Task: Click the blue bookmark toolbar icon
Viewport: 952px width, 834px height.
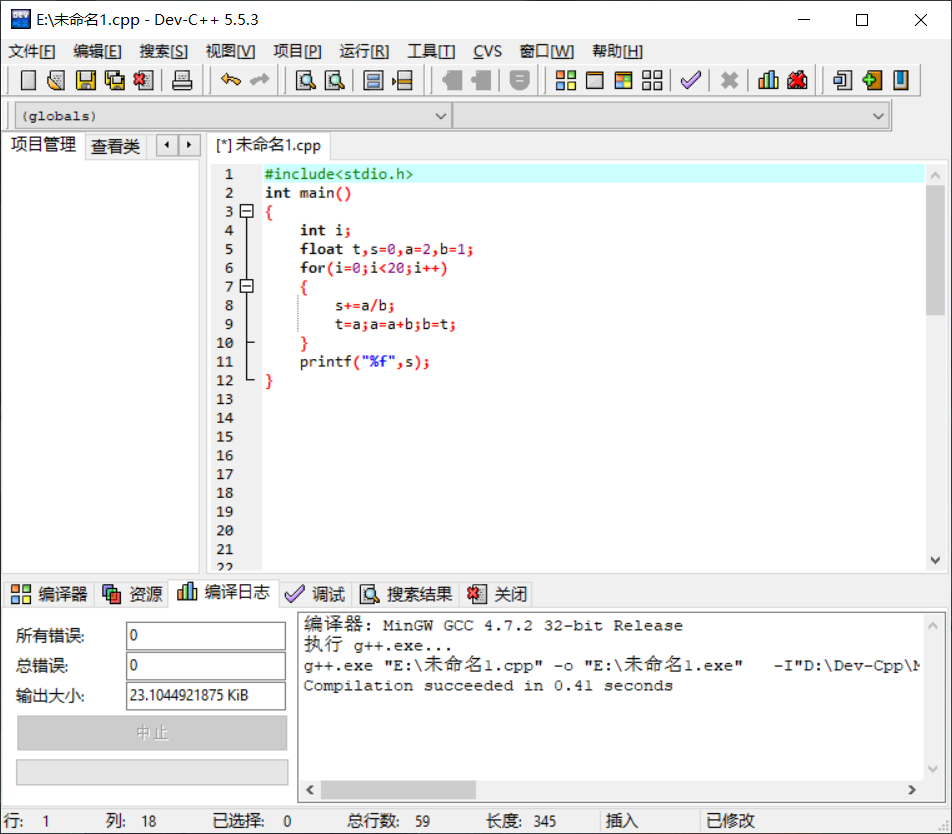Action: (901, 80)
